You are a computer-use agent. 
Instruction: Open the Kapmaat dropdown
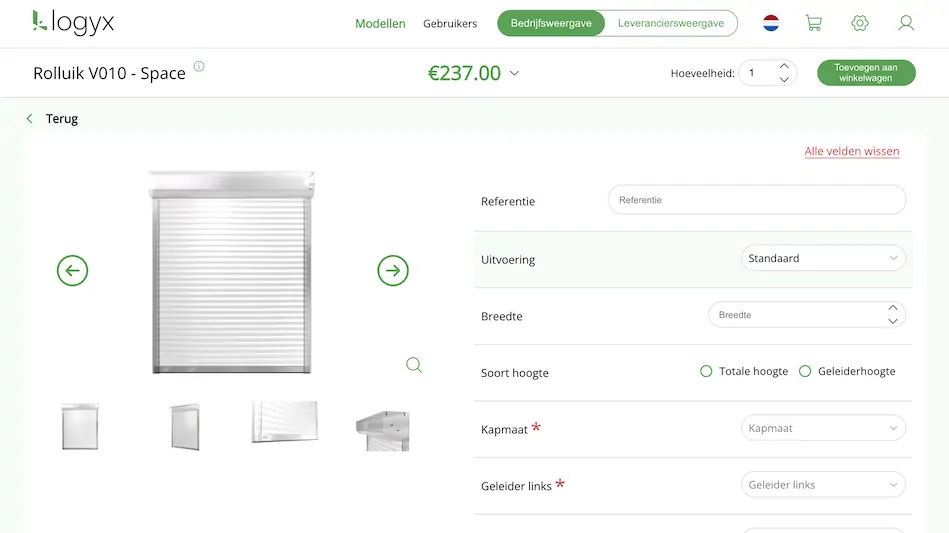(823, 428)
